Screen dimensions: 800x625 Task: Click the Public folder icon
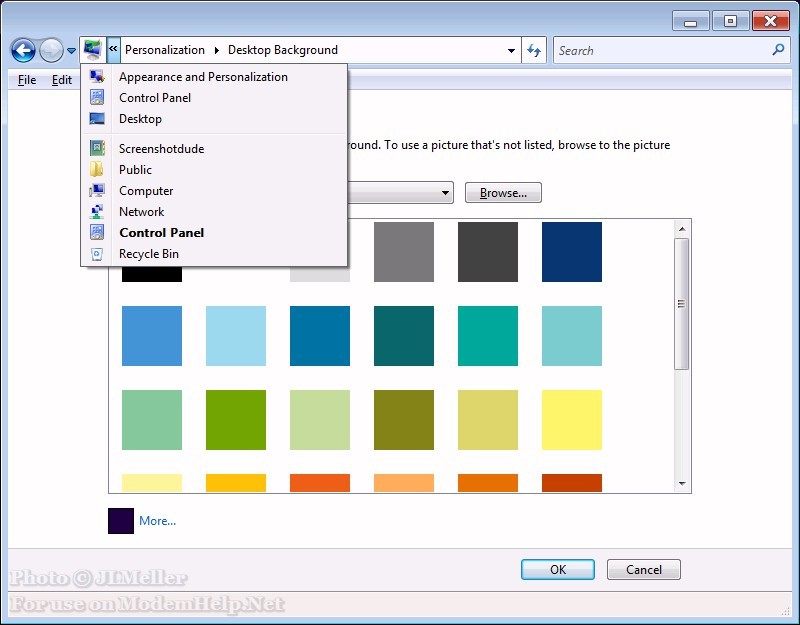(x=96, y=169)
